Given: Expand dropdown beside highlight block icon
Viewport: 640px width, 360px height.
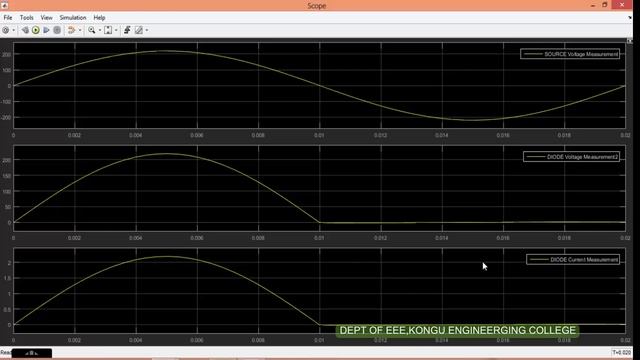Looking at the screenshot, I should 80,30.
